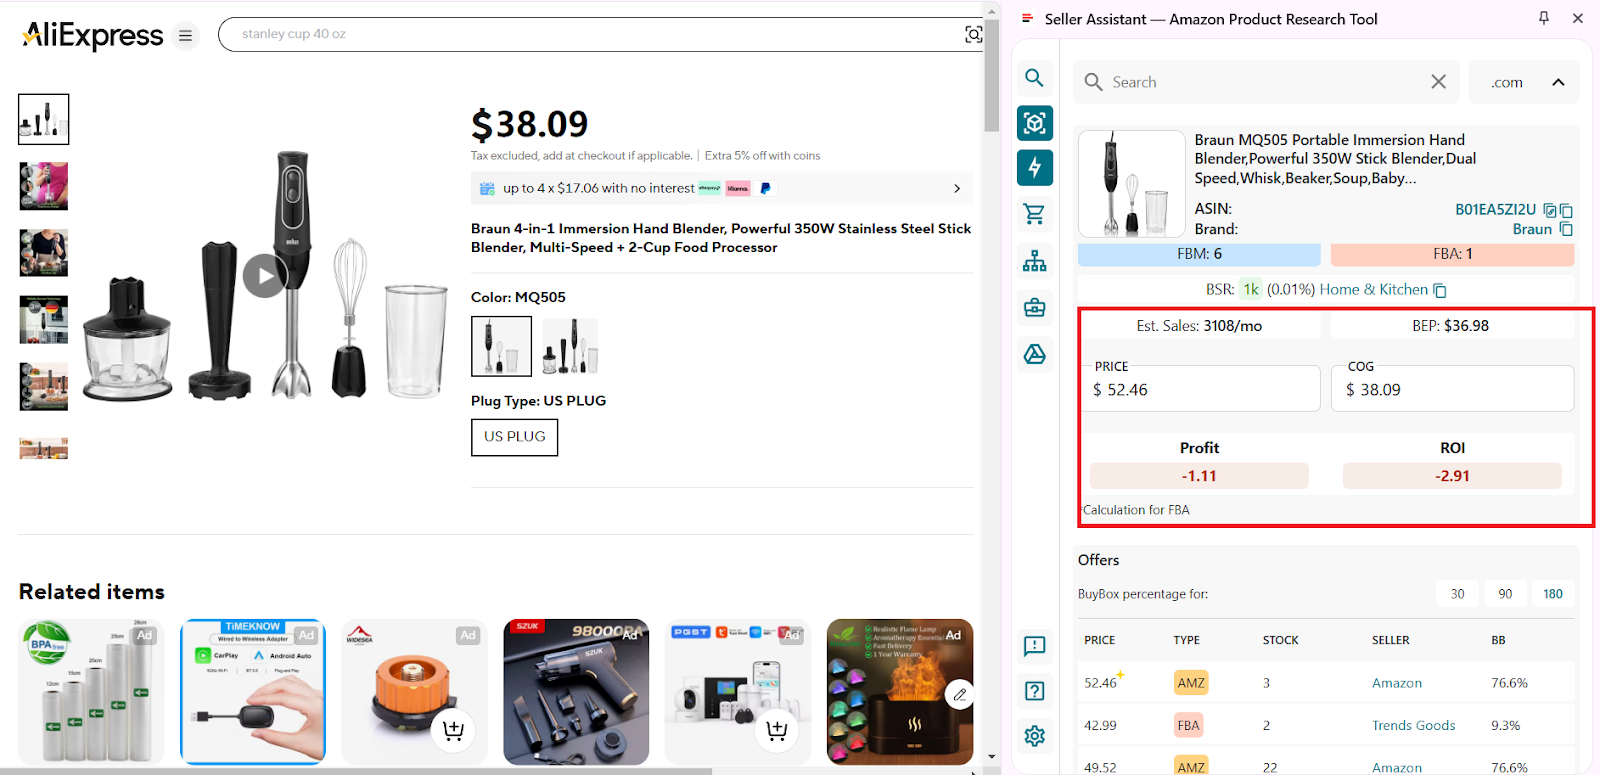Click the page vertical scrollbar thumb
Image resolution: width=1600 pixels, height=775 pixels.
pos(992,75)
